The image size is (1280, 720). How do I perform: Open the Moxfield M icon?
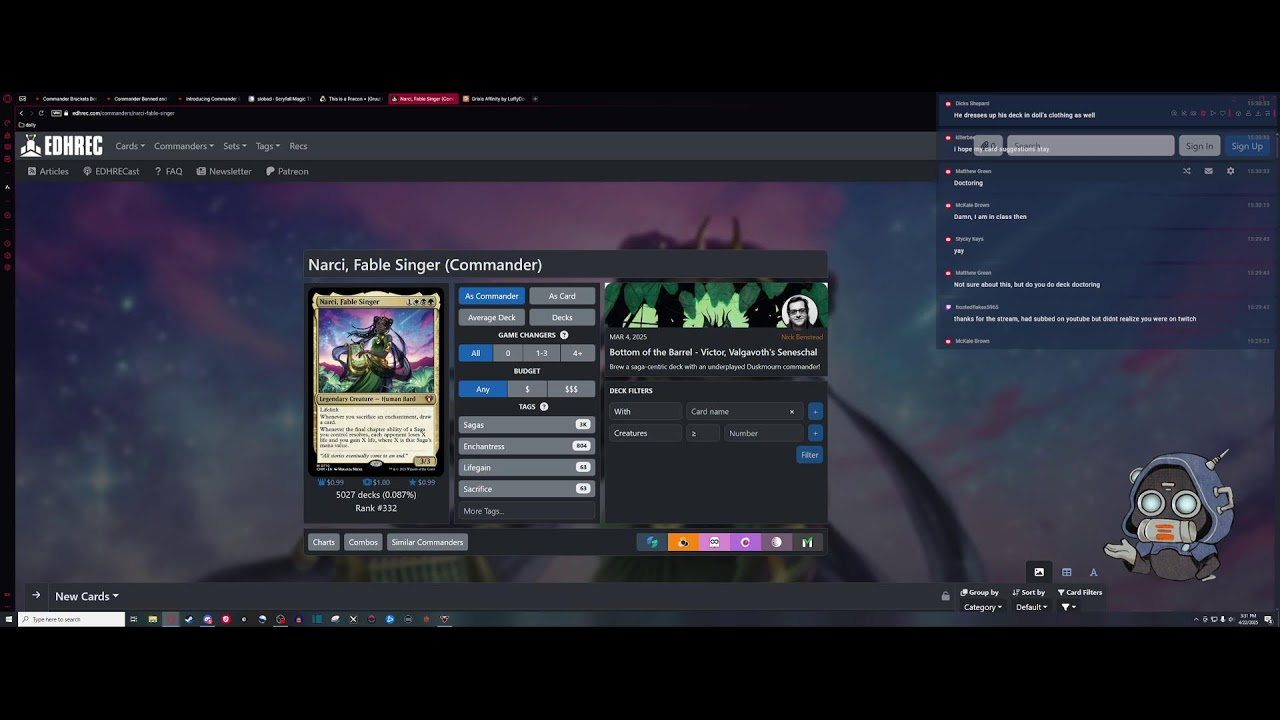[807, 542]
